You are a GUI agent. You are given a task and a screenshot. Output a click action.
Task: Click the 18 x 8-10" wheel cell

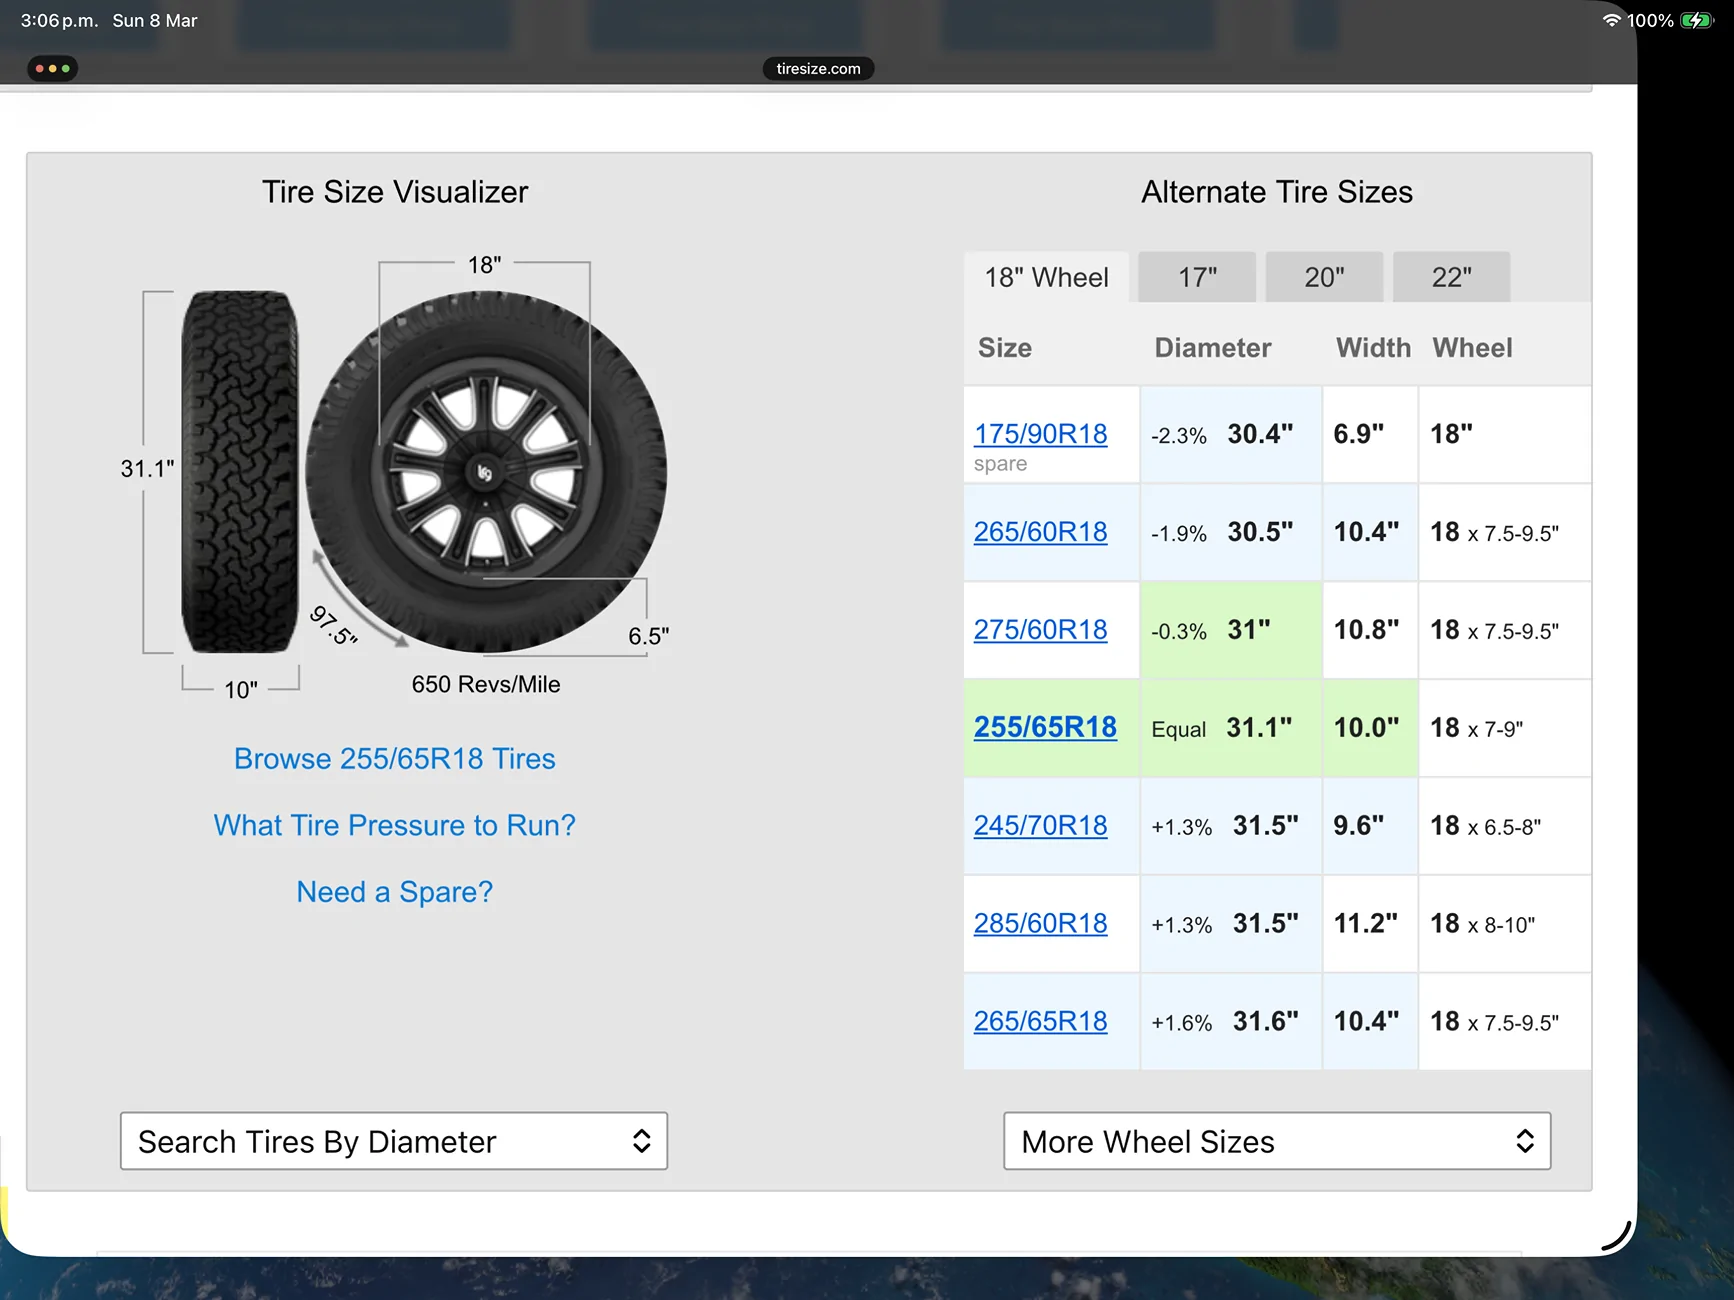pos(1505,924)
